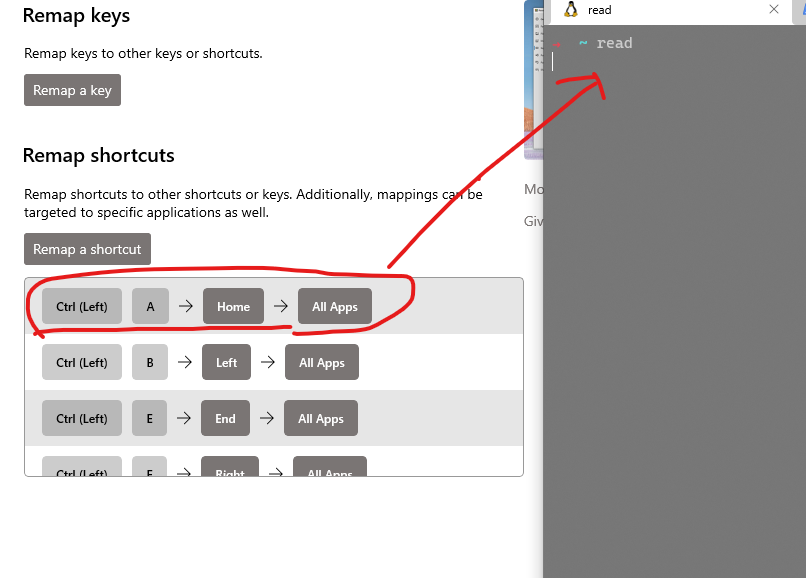Image resolution: width=806 pixels, height=578 pixels.
Task: Click the Left mapped key chip
Action: tap(226, 363)
